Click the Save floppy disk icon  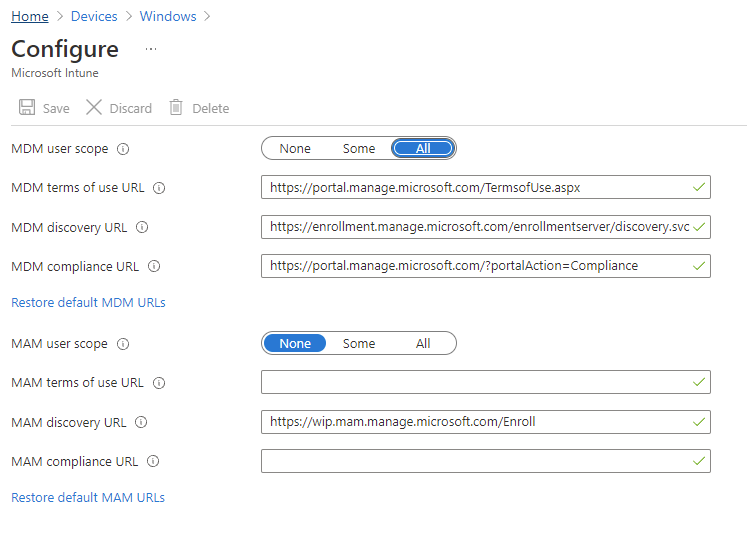(27, 107)
